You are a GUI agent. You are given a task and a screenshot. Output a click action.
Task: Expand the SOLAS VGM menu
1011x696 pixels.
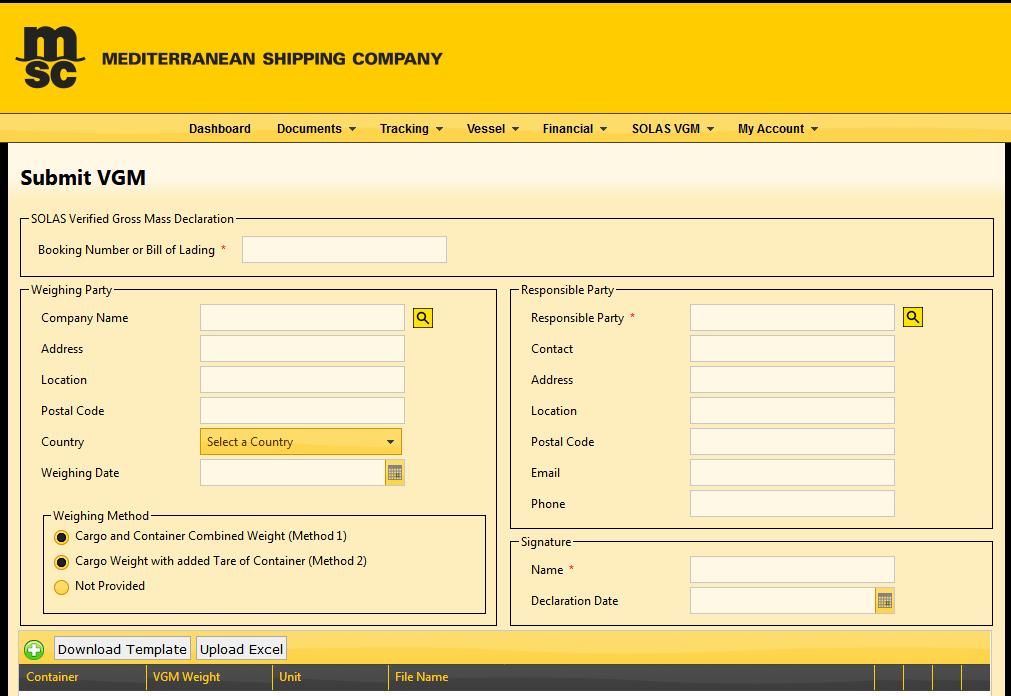672,128
